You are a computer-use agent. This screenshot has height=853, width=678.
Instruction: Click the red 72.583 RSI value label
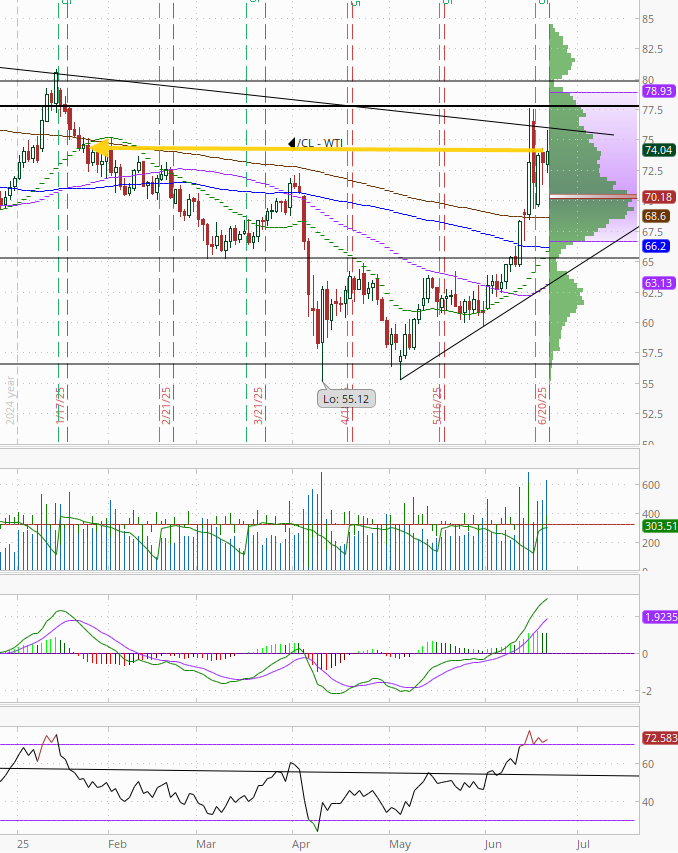(660, 738)
